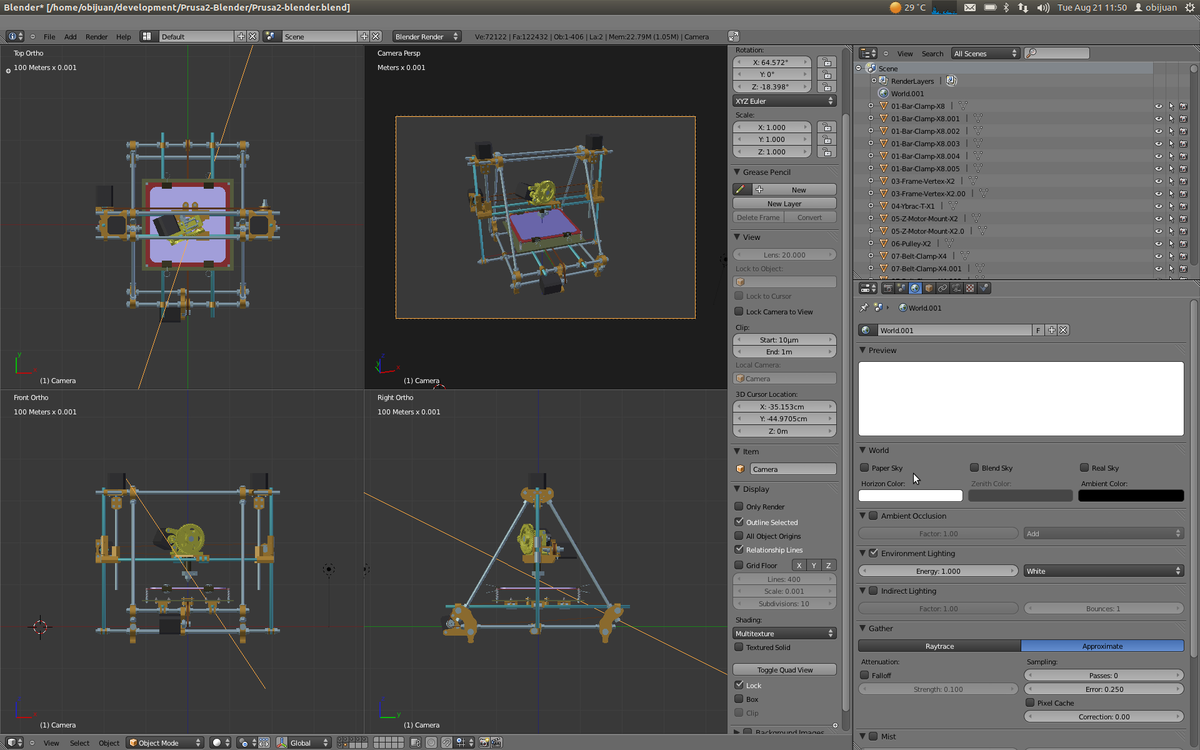The image size is (1200, 750).
Task: Switch to Object properties tab (orange cube)
Action: [x=929, y=288]
